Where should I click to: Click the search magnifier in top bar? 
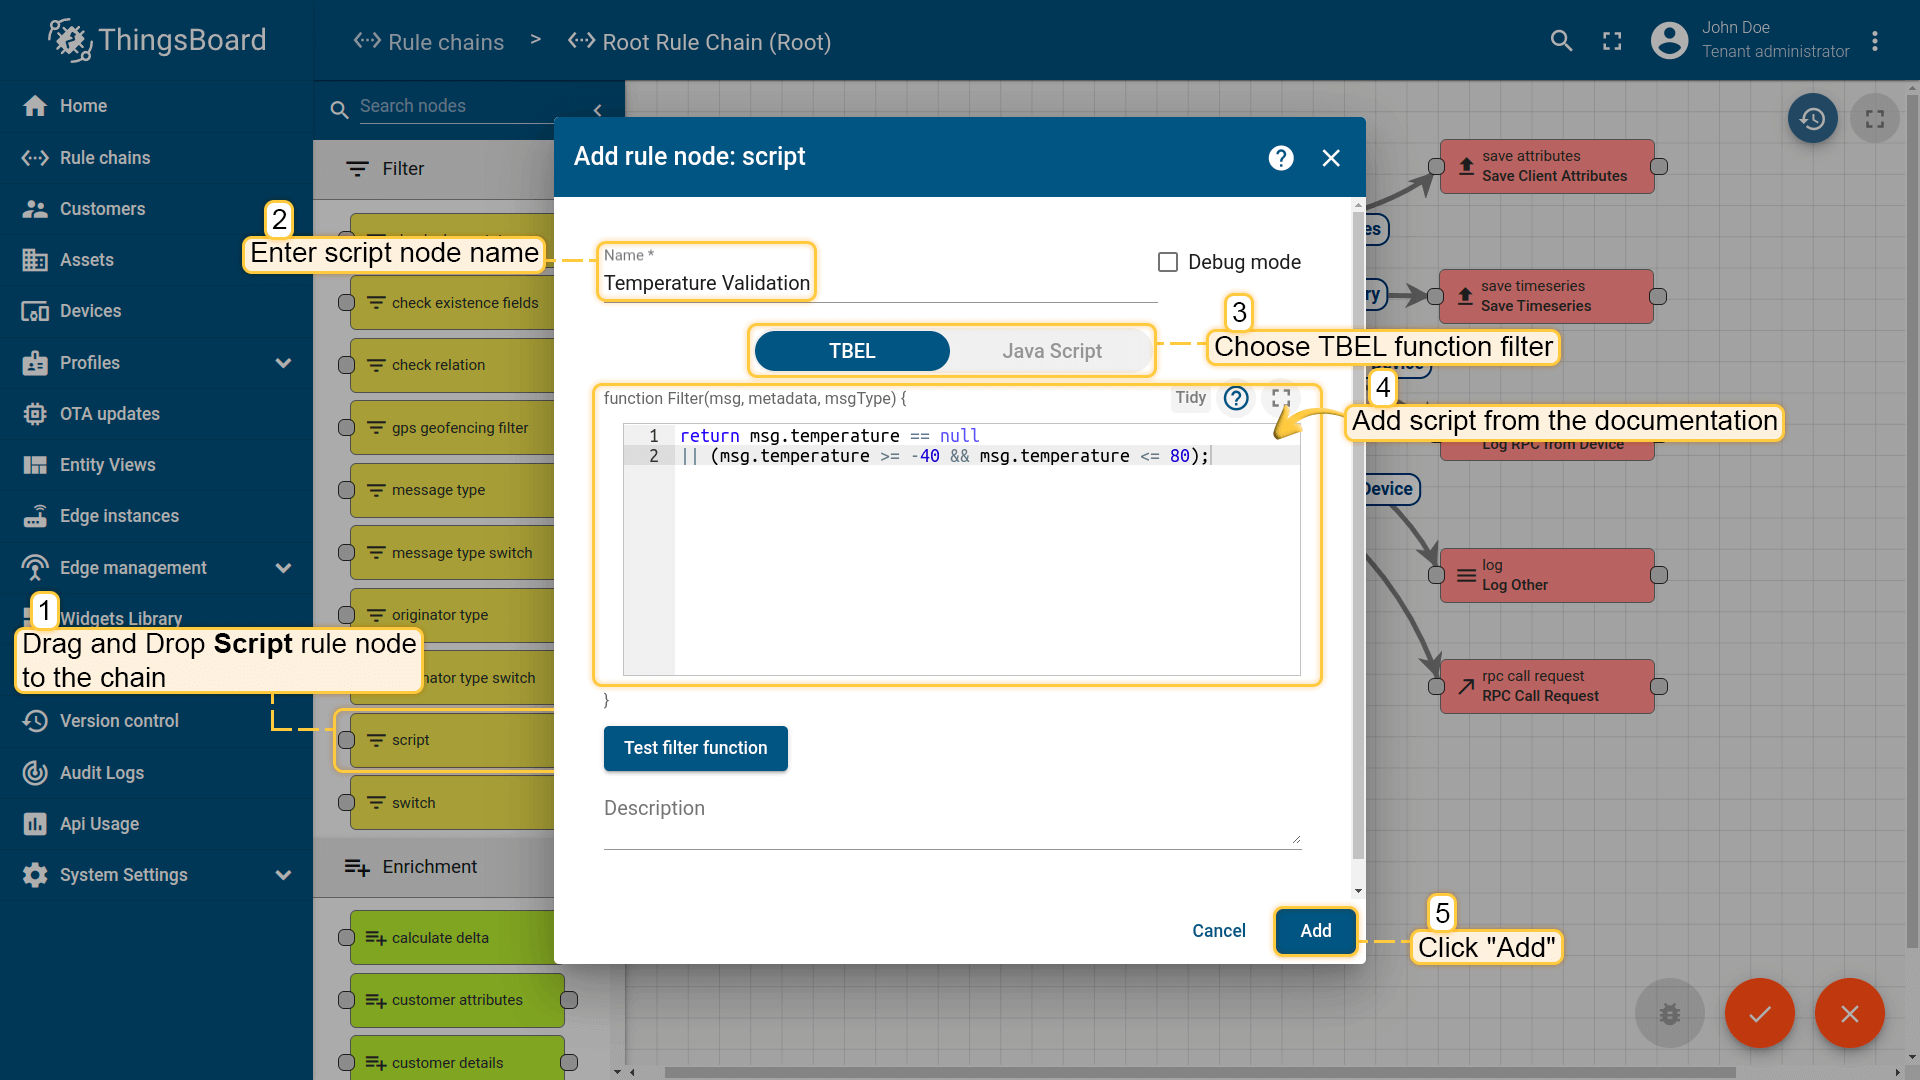pyautogui.click(x=1561, y=41)
